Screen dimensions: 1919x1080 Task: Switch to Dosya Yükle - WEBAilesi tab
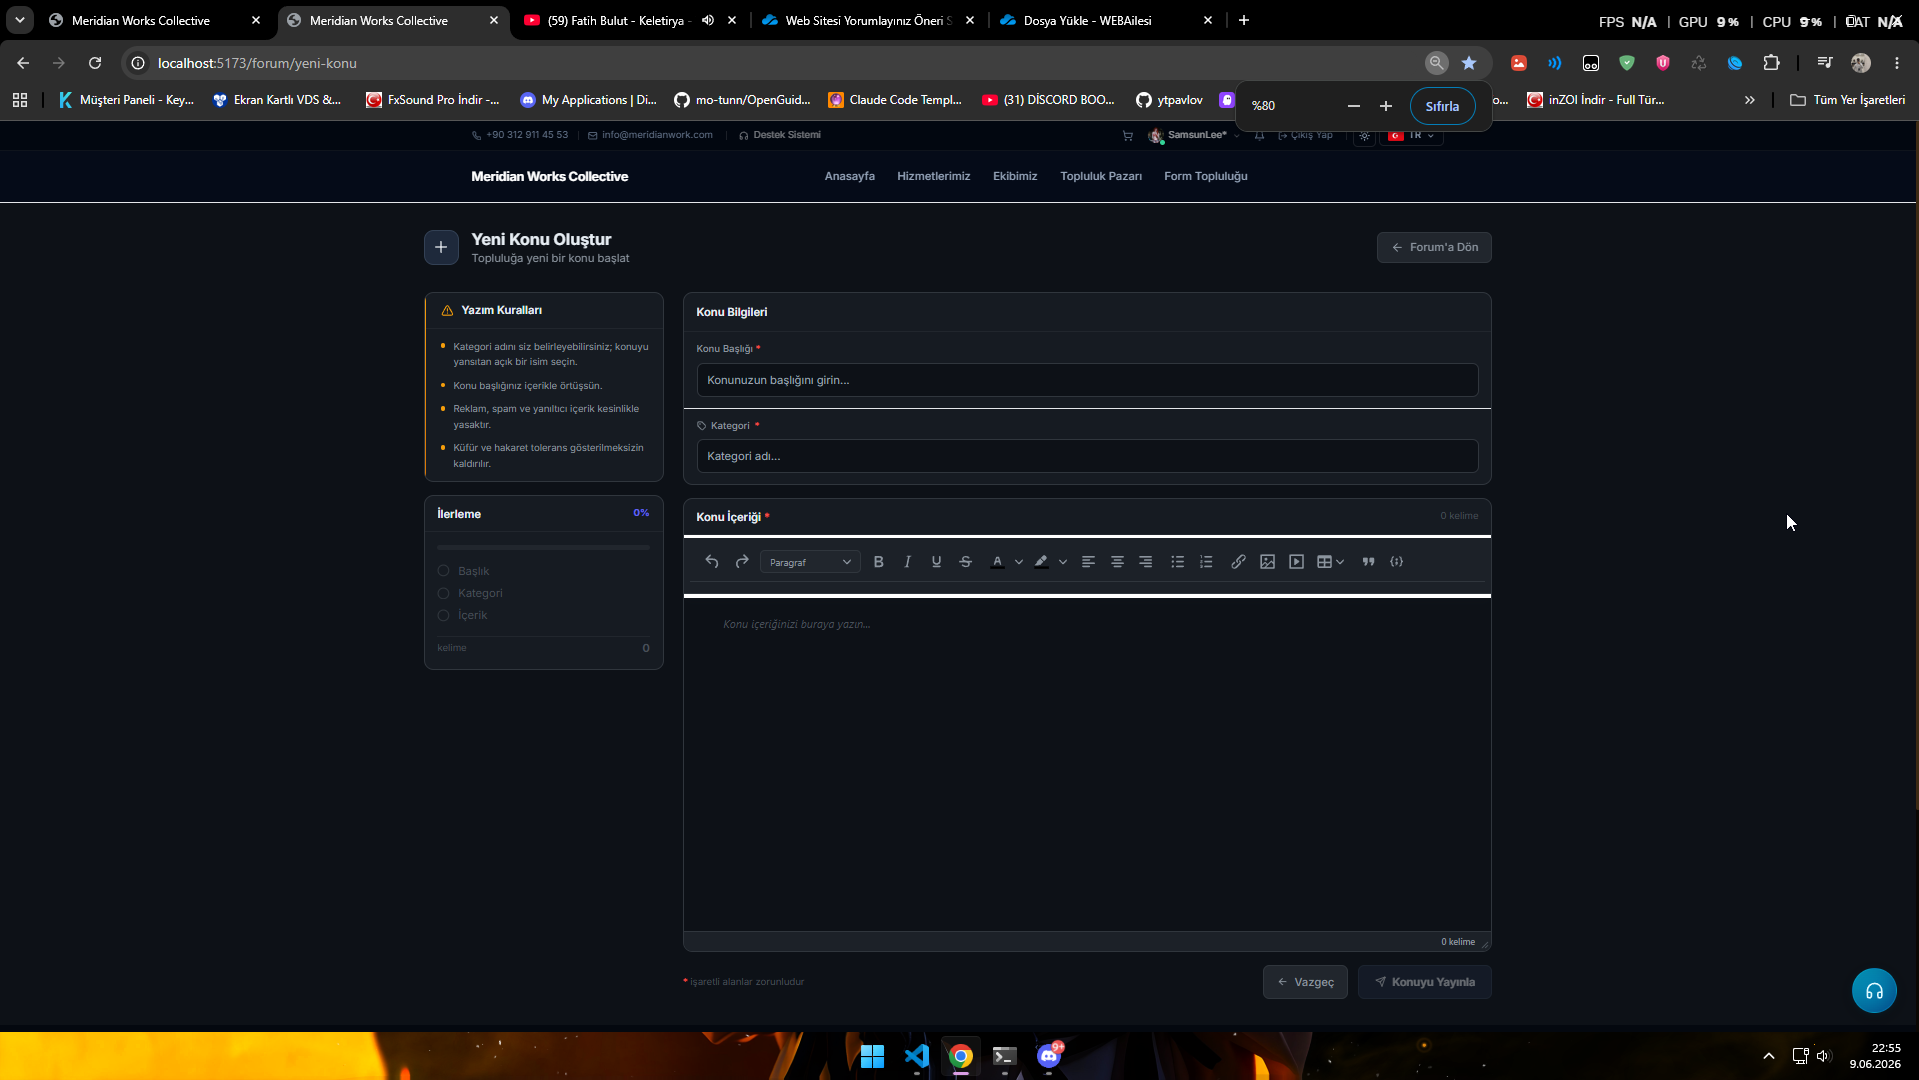1090,20
